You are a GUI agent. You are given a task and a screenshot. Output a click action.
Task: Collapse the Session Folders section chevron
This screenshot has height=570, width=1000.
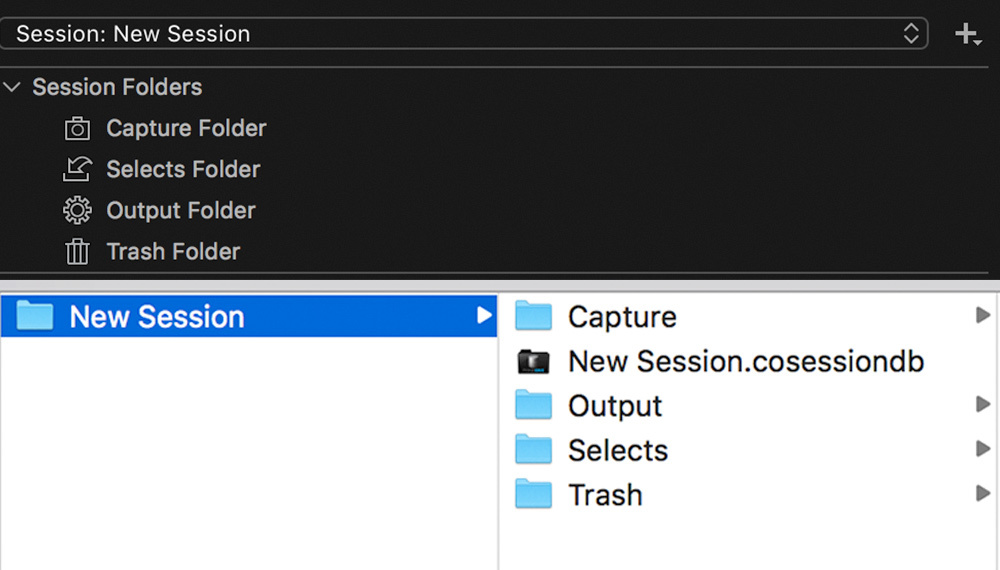pyautogui.click(x=12, y=88)
